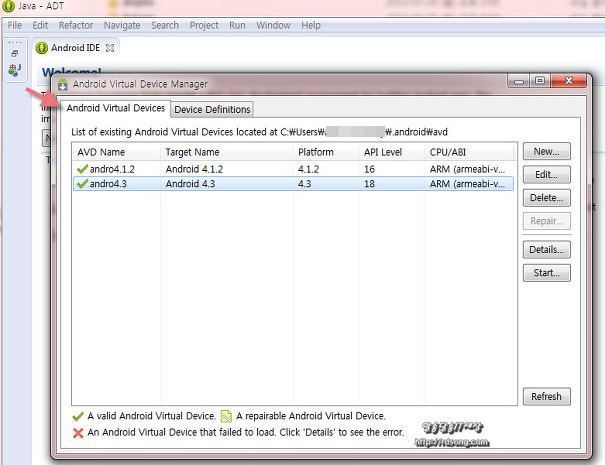Click the Android IDE tab icon
The image size is (605, 465).
pyautogui.click(x=42, y=48)
